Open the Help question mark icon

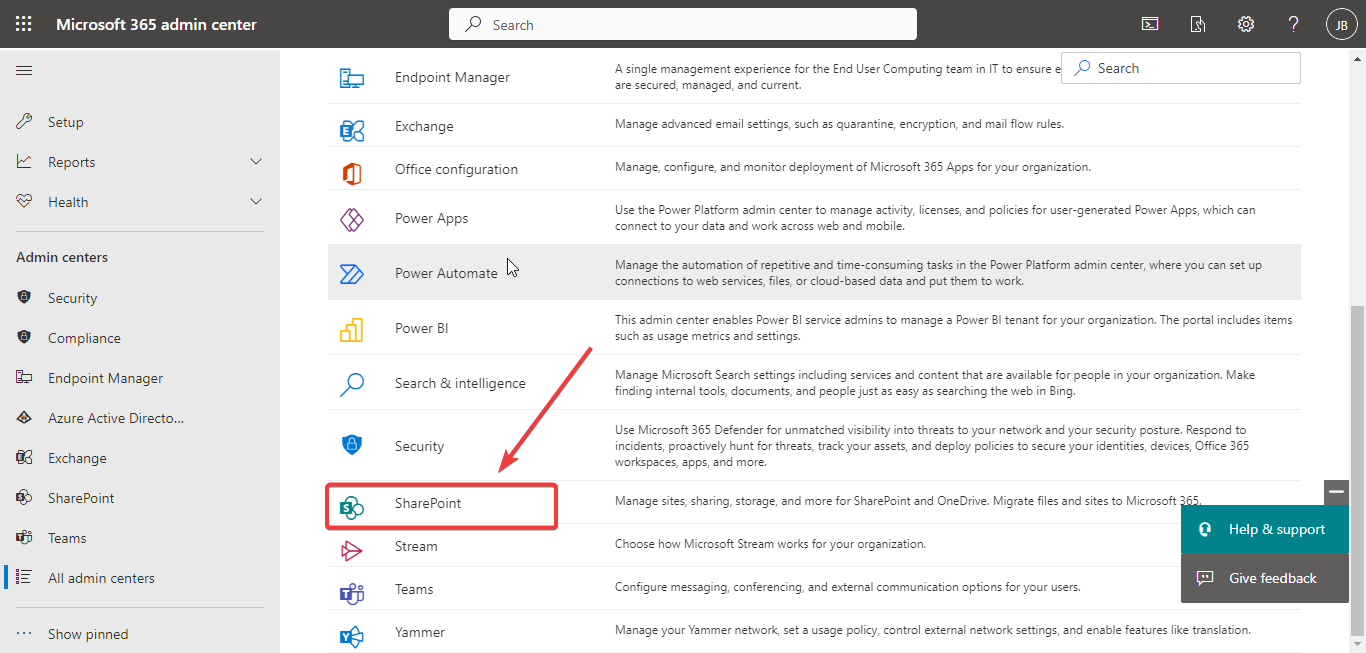pyautogui.click(x=1294, y=24)
